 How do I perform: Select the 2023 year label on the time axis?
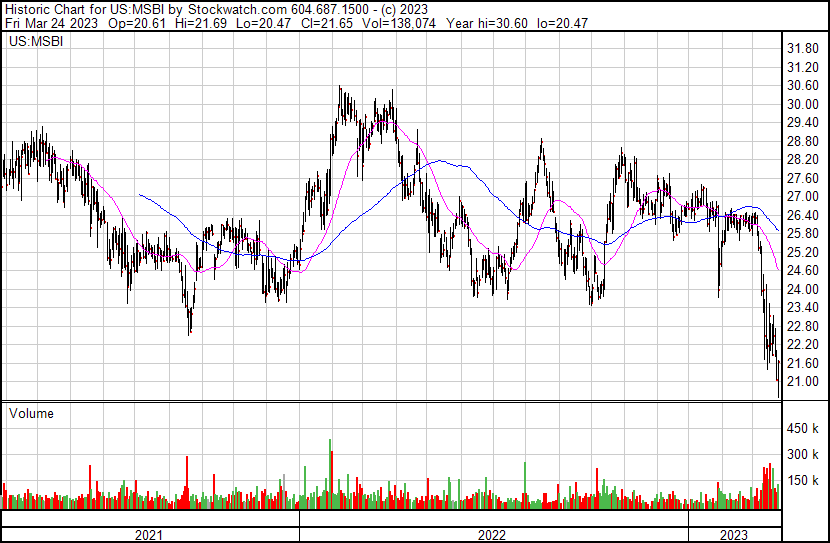733,535
